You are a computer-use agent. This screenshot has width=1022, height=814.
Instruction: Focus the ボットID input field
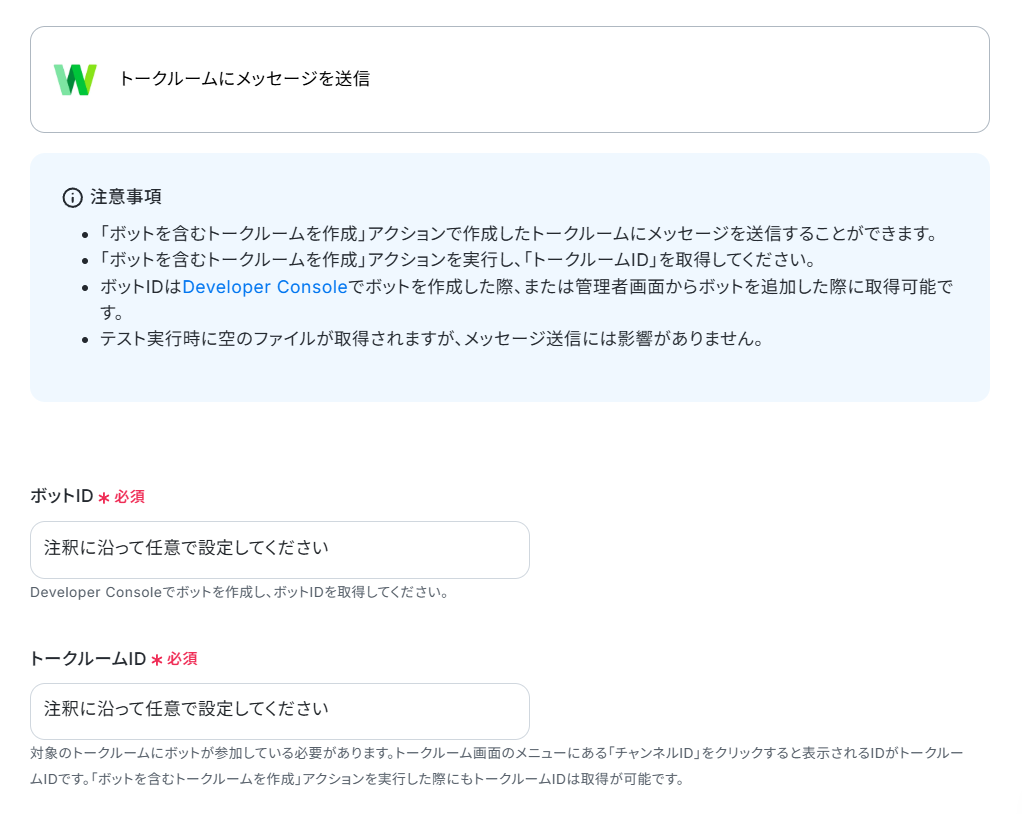[x=280, y=549]
